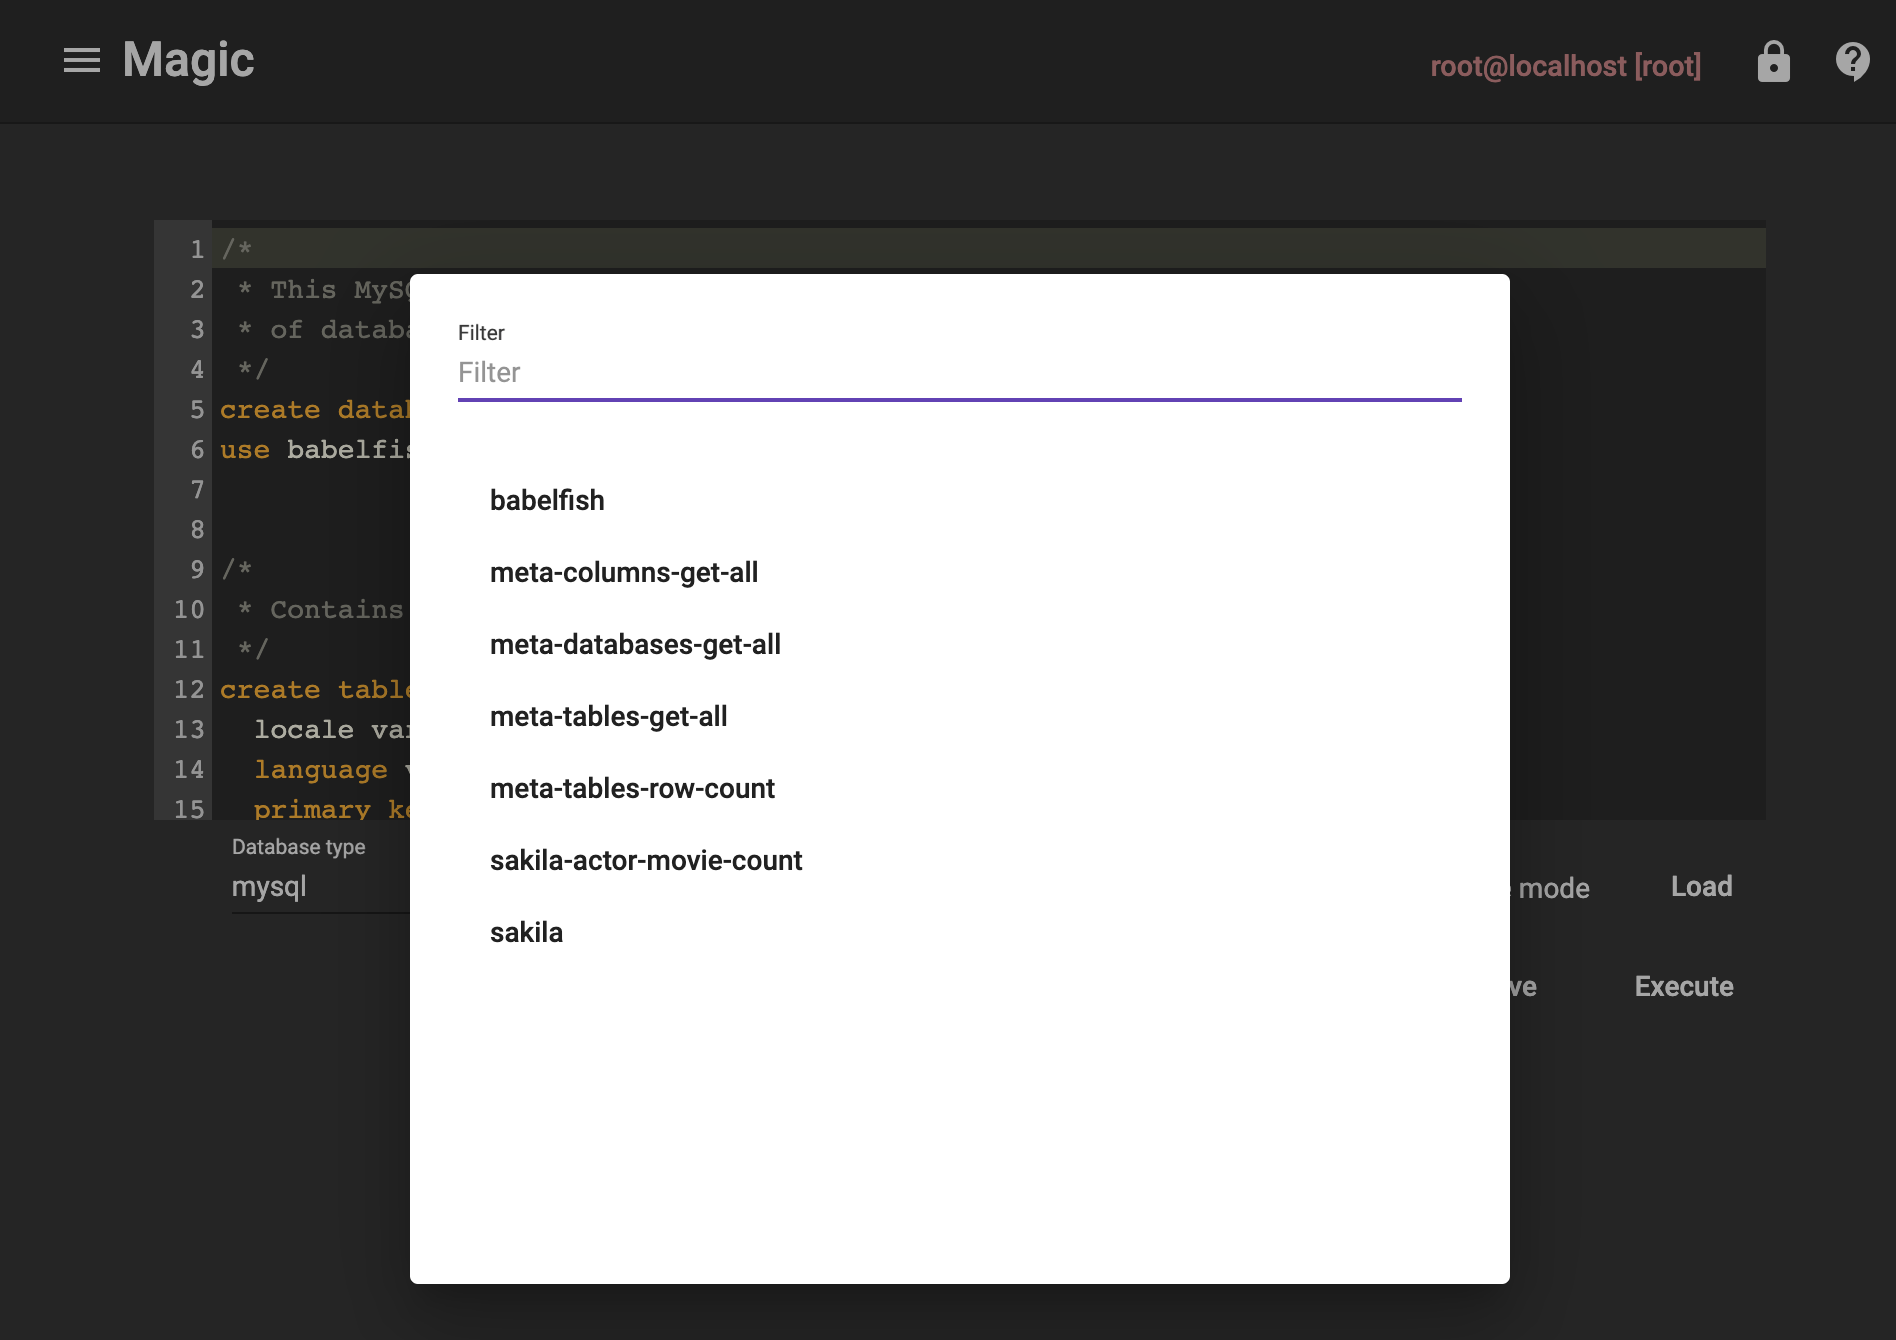The height and width of the screenshot is (1340, 1896).
Task: Click the lock icon in header
Action: coord(1773,62)
